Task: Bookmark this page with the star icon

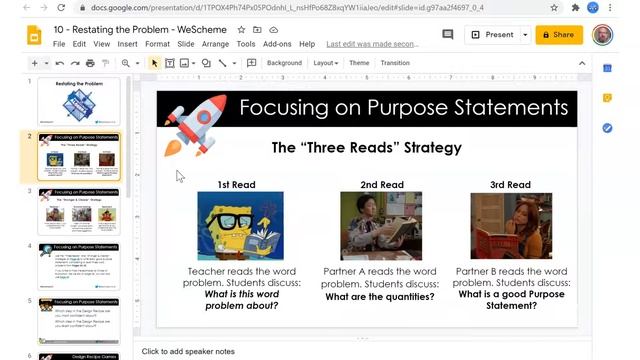Action: (x=554, y=8)
